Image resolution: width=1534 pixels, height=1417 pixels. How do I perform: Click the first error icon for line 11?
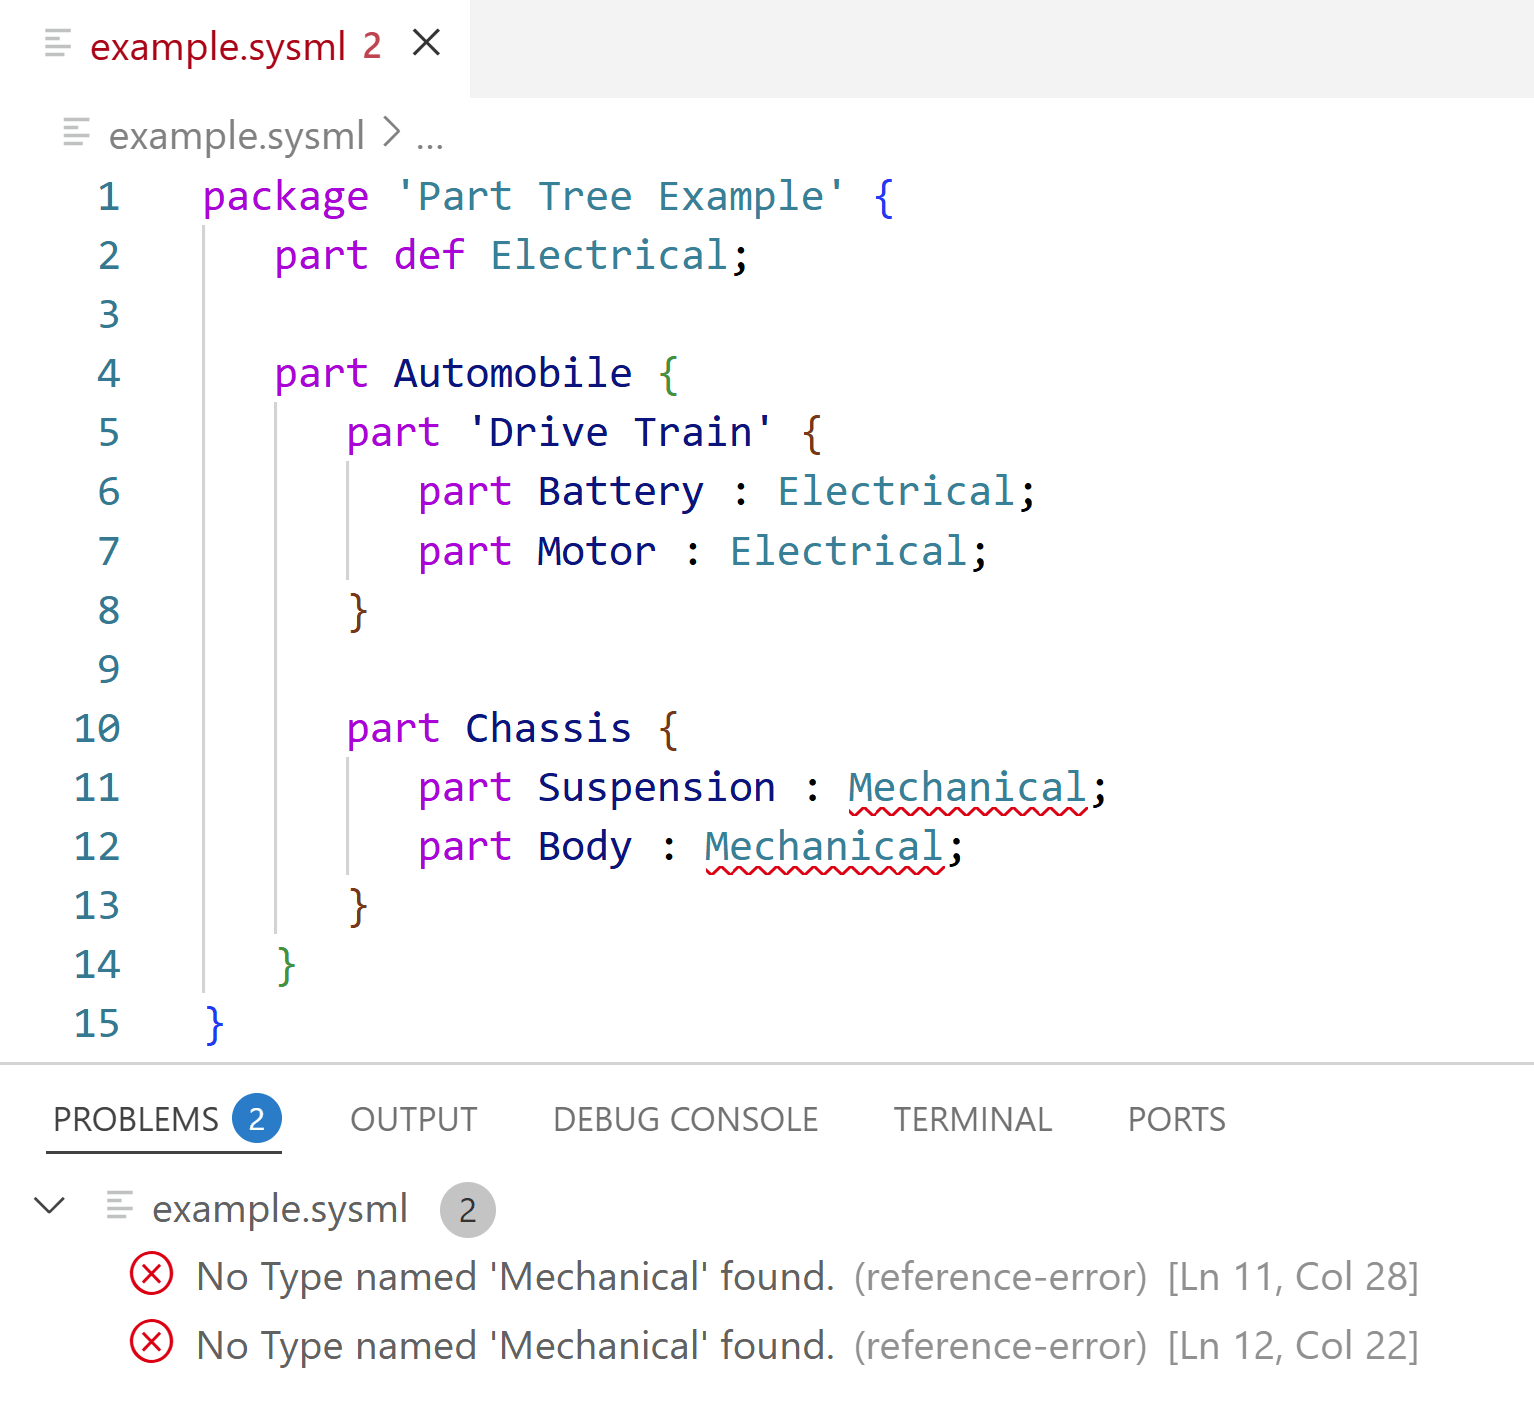[x=152, y=1275]
